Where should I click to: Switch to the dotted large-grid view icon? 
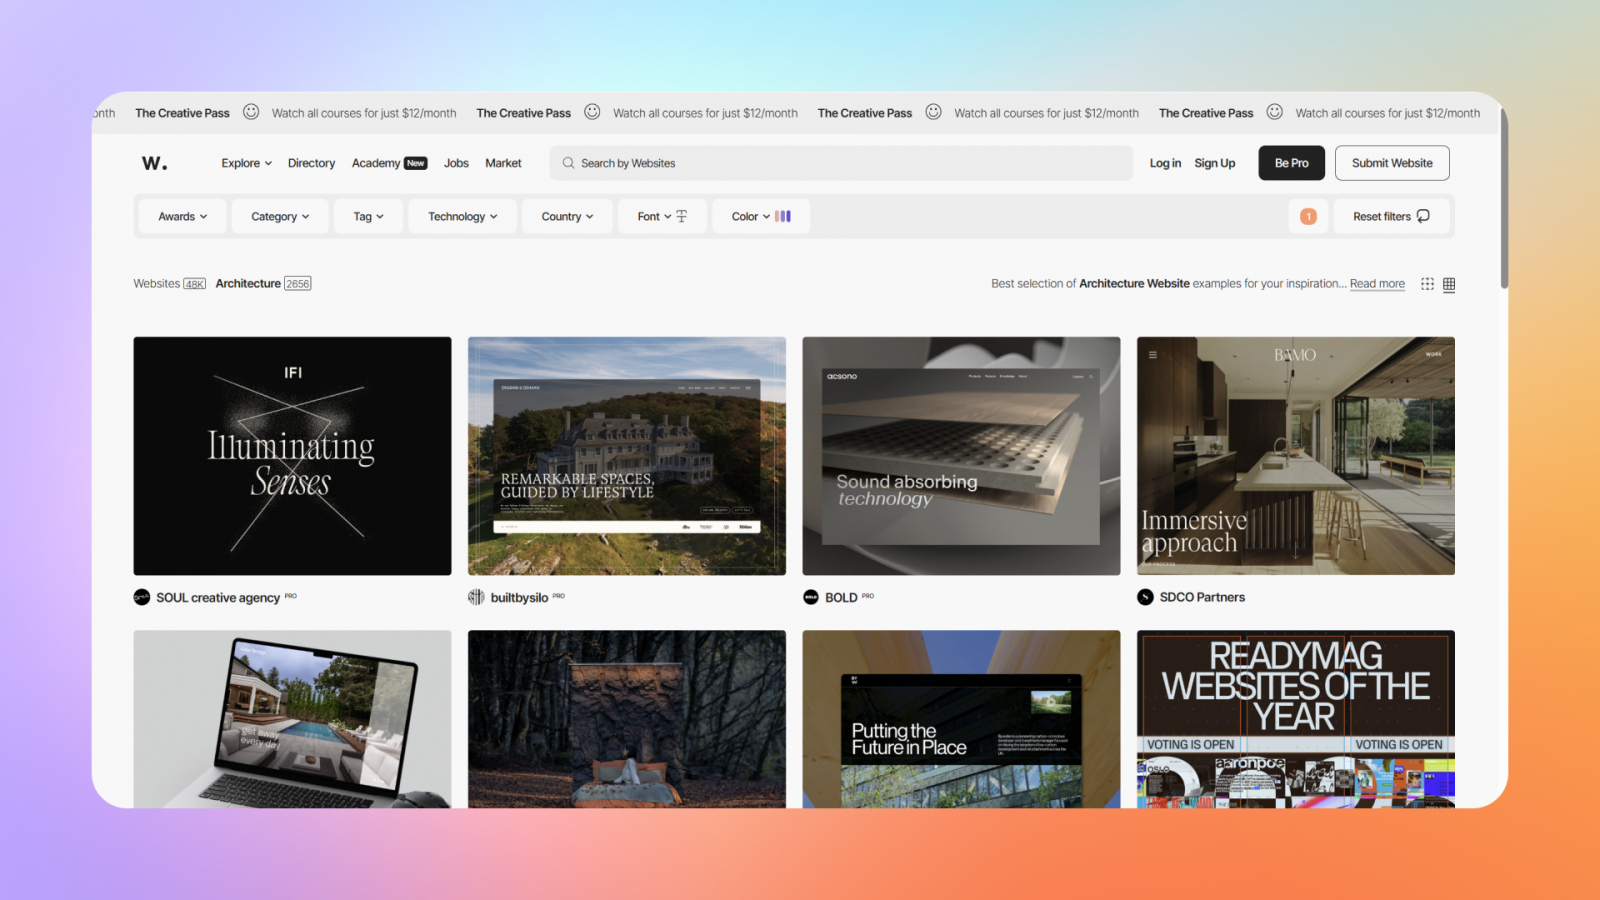click(1427, 284)
